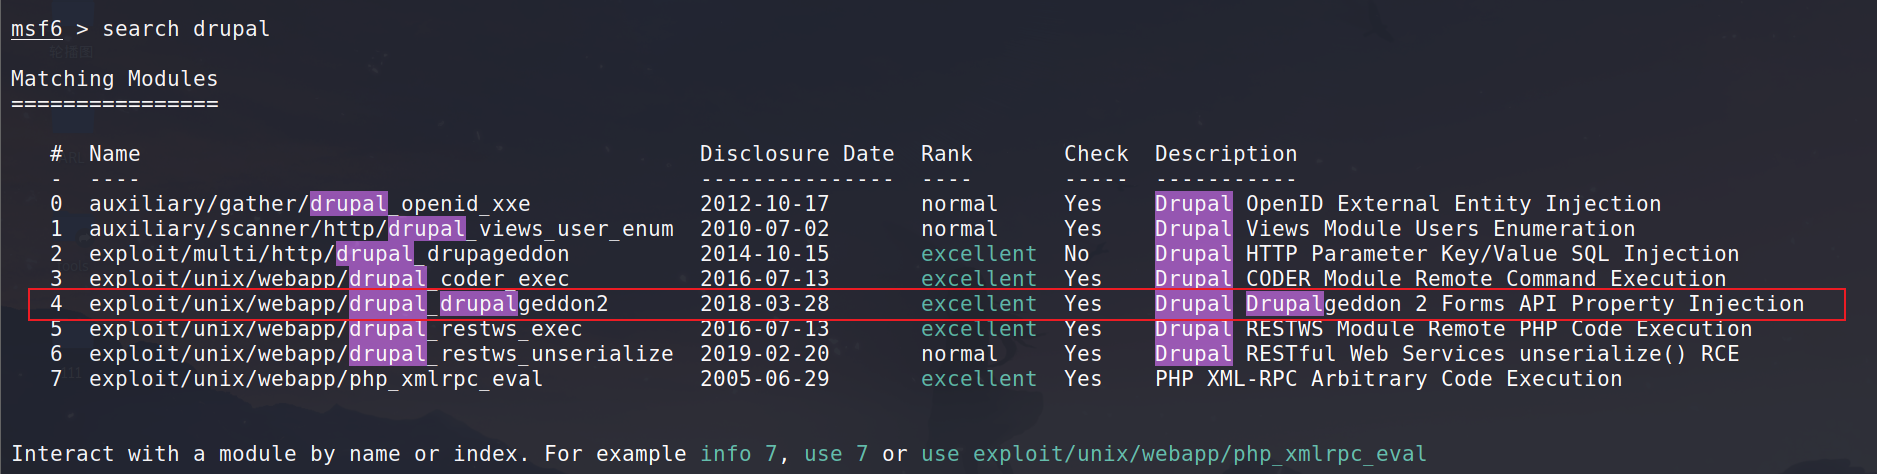Viewport: 1877px width, 474px height.
Task: Click the 'Rank' column header
Action: (946, 154)
